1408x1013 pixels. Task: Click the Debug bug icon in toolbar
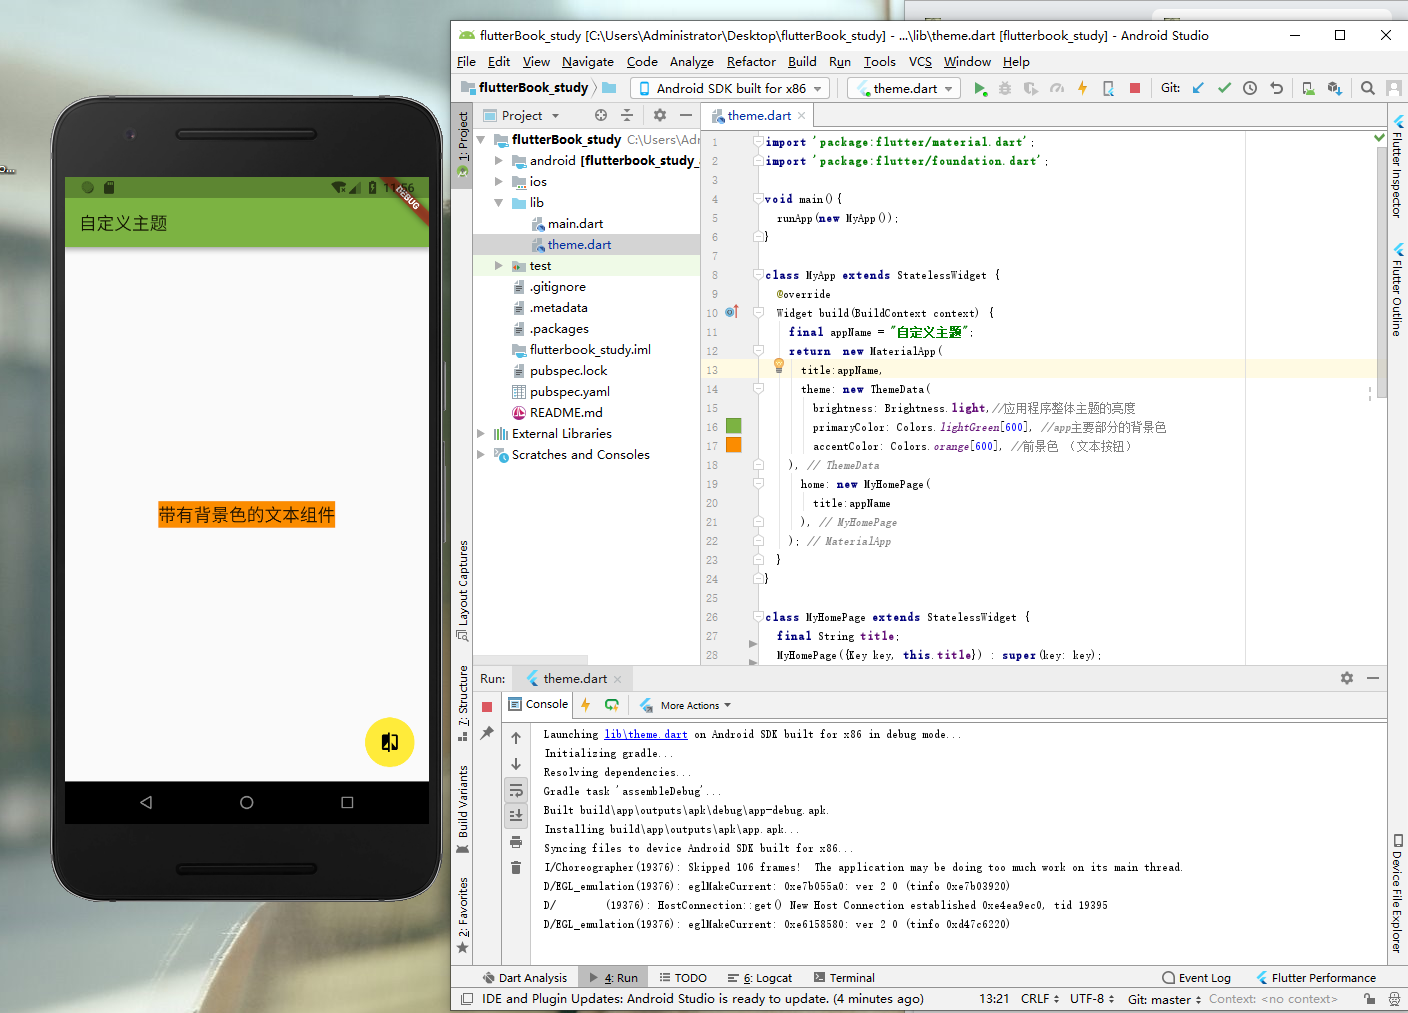[1005, 89]
